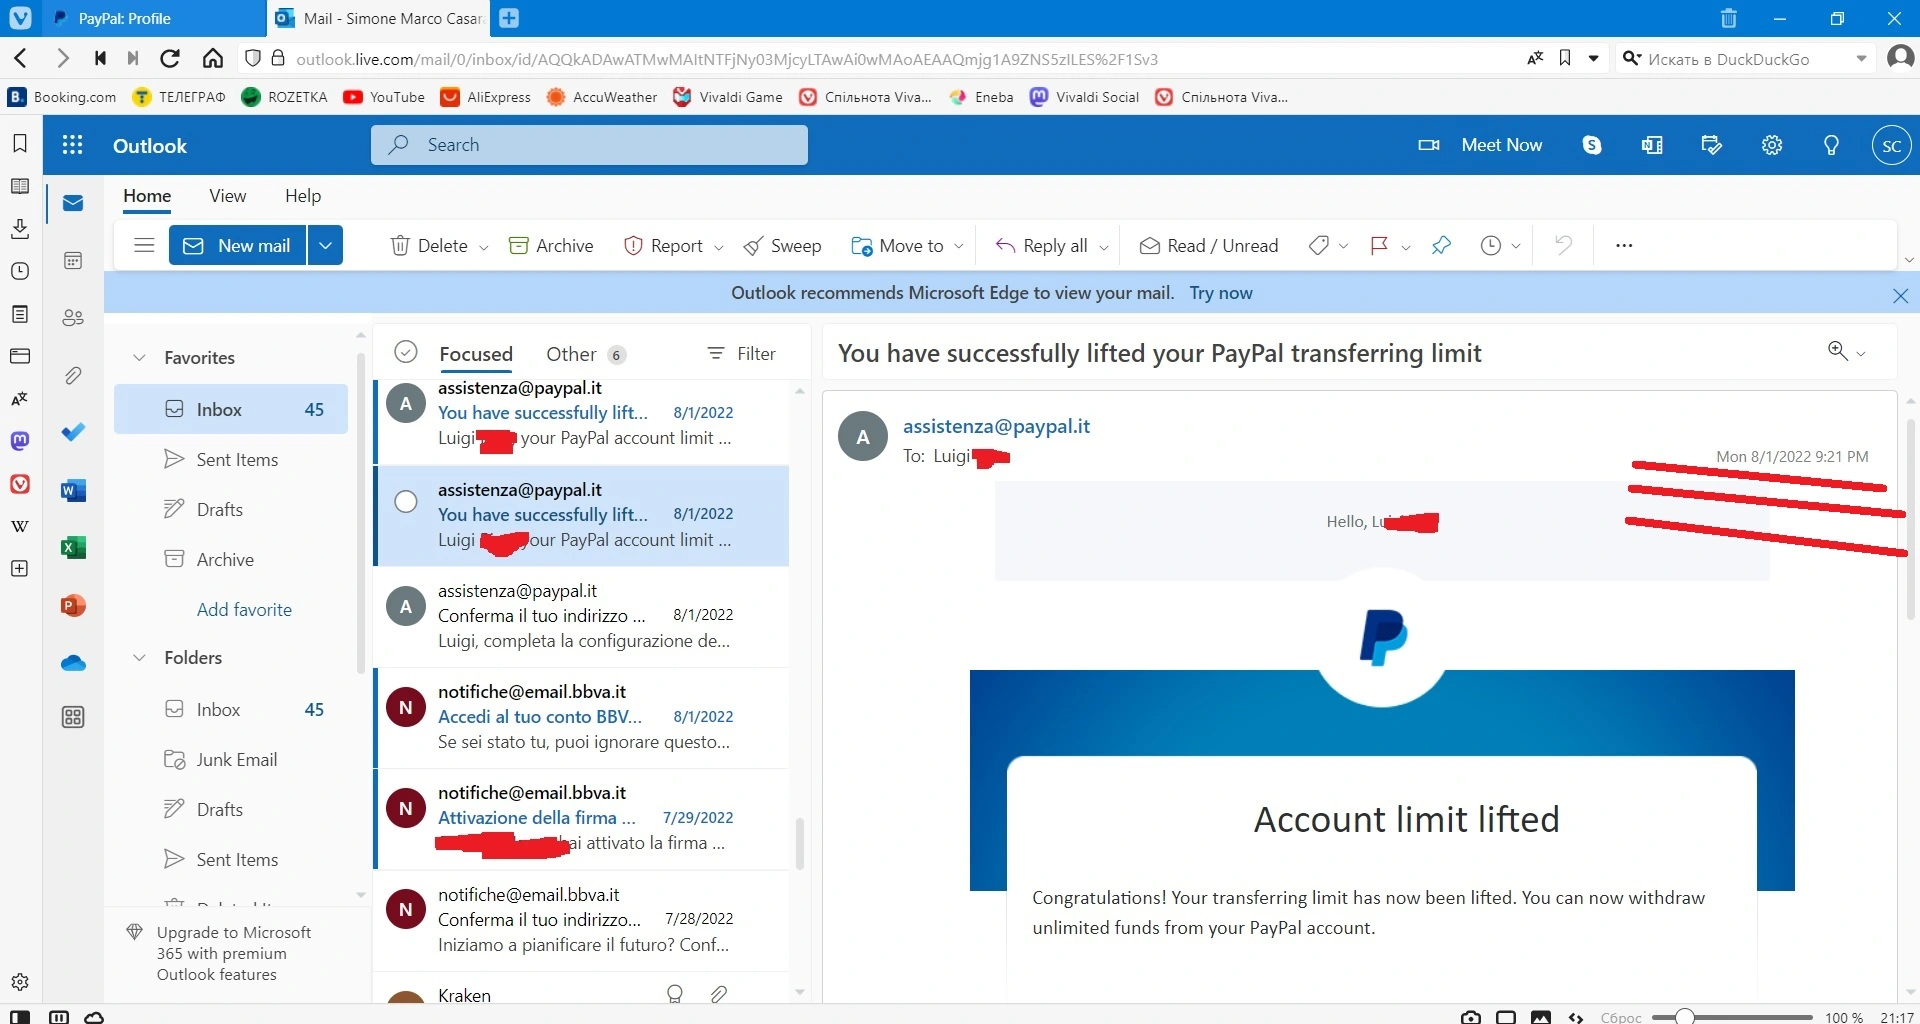Screen dimensions: 1920x1024
Task: Toggle images loading in Vivaldi status bar
Action: click(x=1540, y=1017)
